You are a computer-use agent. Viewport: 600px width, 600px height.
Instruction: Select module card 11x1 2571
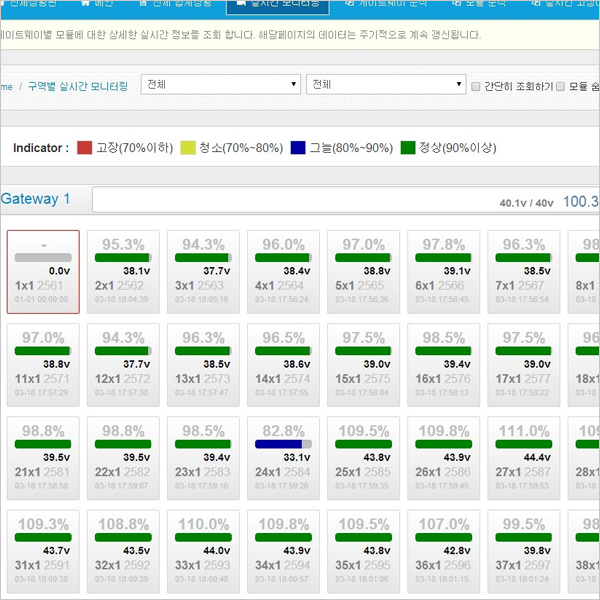pos(43,365)
